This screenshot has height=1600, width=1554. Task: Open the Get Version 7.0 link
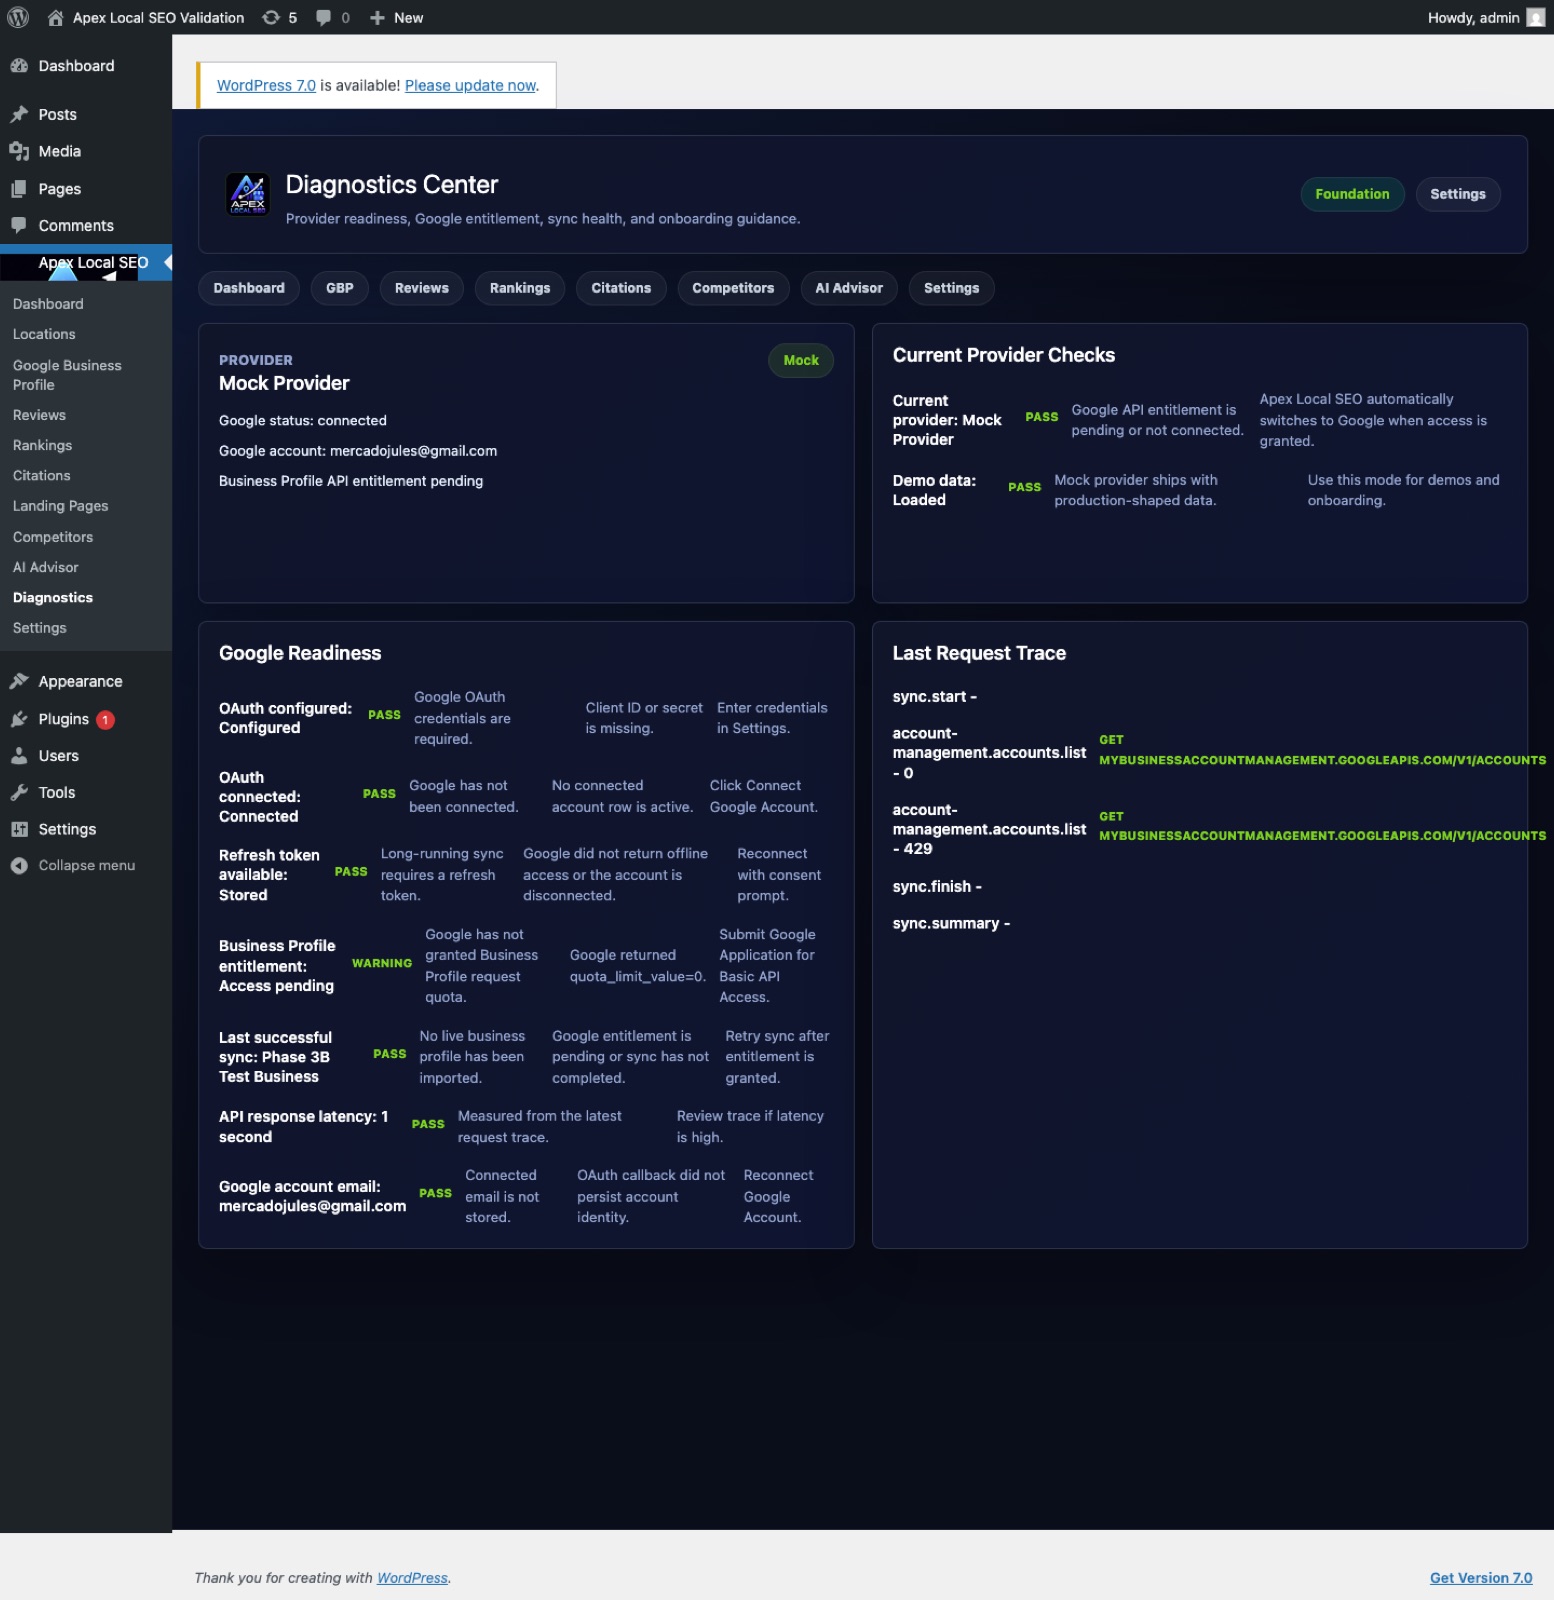(1480, 1578)
